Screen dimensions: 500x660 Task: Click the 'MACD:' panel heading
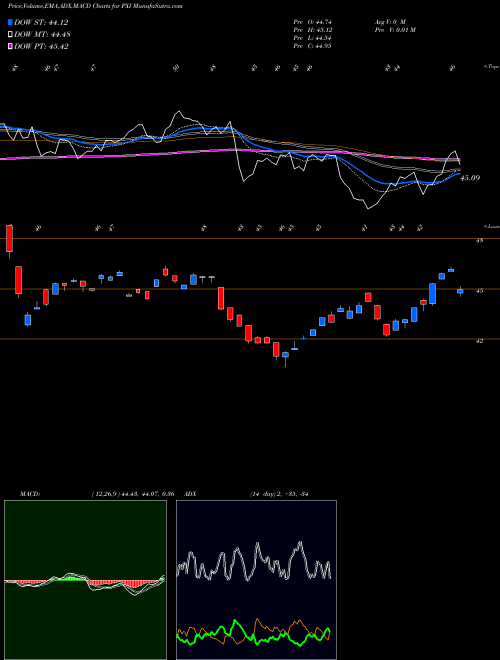(30, 494)
